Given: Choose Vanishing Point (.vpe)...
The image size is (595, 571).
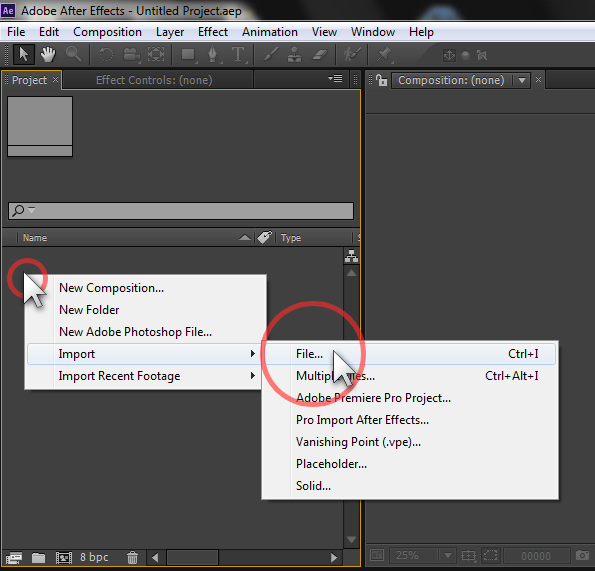Looking at the screenshot, I should (x=410, y=442).
